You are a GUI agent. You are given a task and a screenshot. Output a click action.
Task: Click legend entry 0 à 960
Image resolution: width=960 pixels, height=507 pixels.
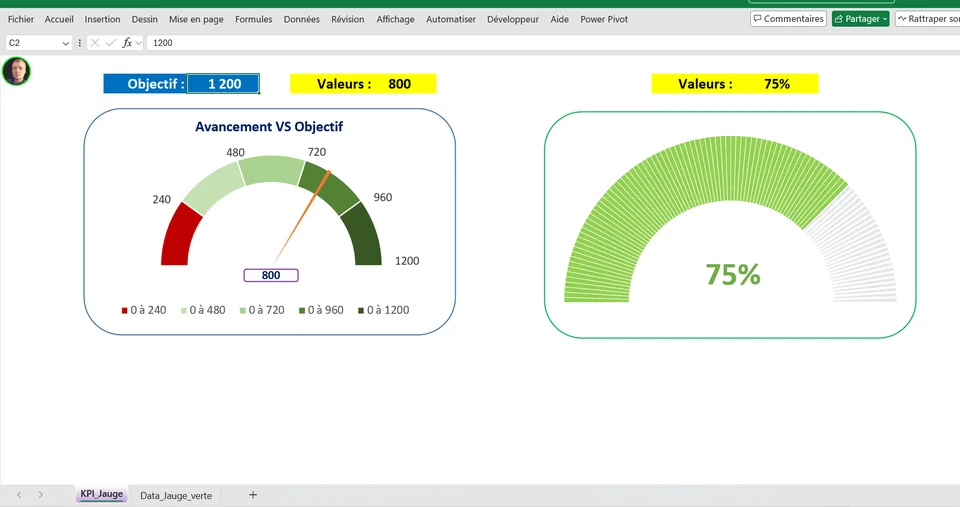click(x=321, y=310)
